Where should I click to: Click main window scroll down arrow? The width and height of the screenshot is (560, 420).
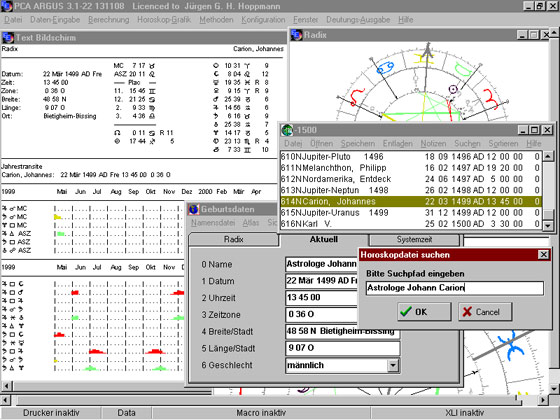554,389
